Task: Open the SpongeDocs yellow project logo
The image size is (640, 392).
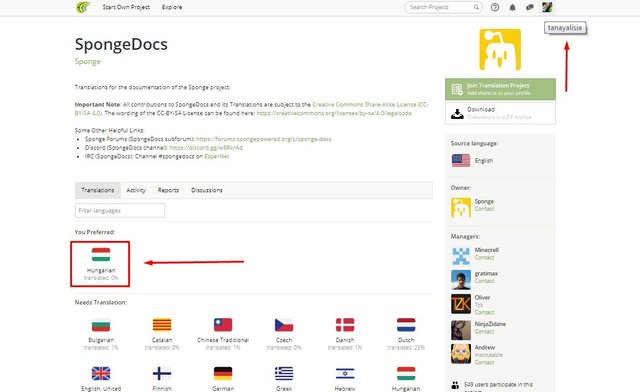Action: [x=500, y=49]
